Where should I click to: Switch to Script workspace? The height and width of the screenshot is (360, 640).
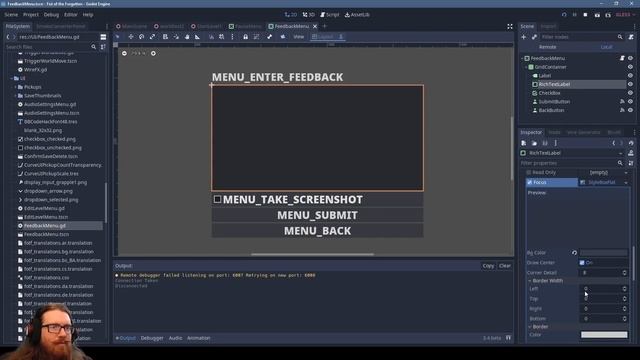click(329, 15)
